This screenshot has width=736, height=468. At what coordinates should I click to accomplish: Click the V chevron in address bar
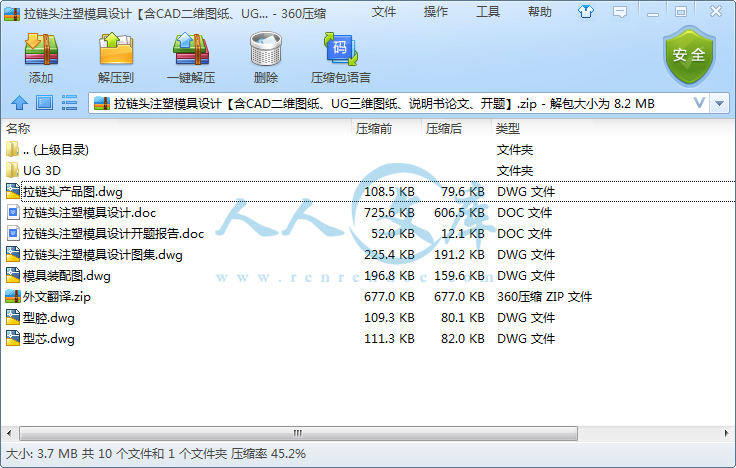click(699, 103)
